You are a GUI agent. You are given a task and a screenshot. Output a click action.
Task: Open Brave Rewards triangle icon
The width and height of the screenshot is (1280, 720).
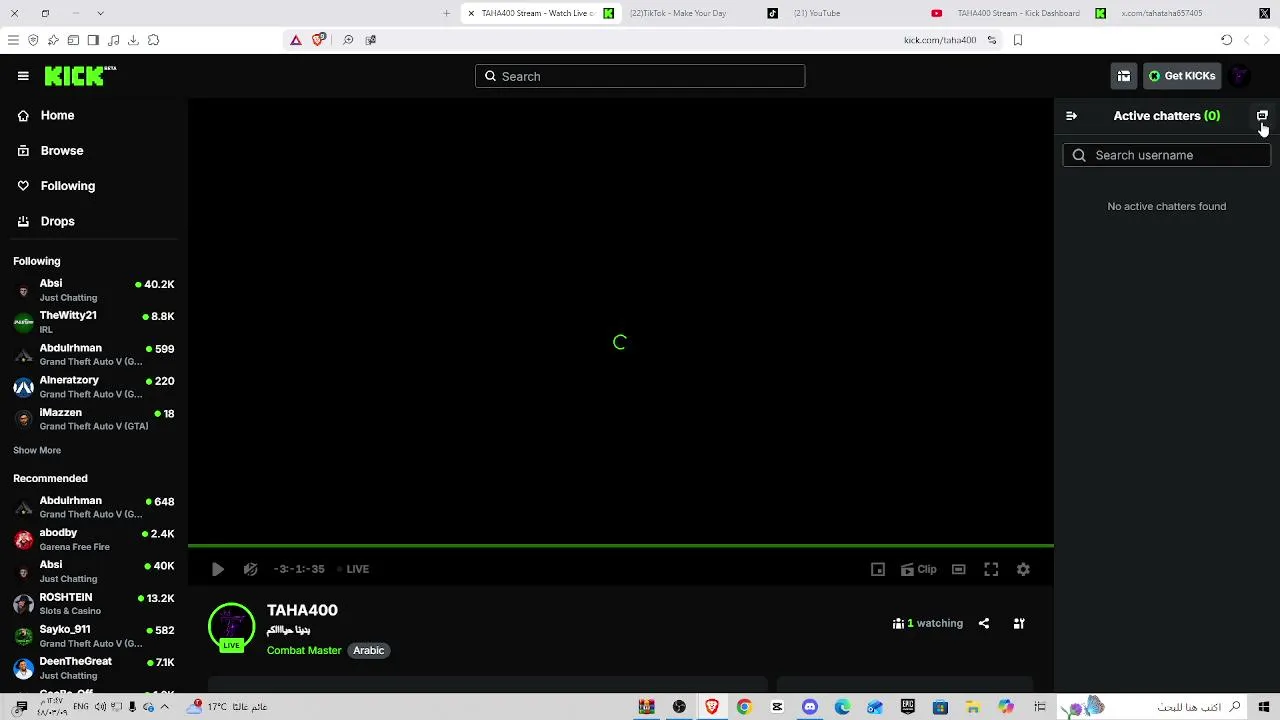coord(296,40)
